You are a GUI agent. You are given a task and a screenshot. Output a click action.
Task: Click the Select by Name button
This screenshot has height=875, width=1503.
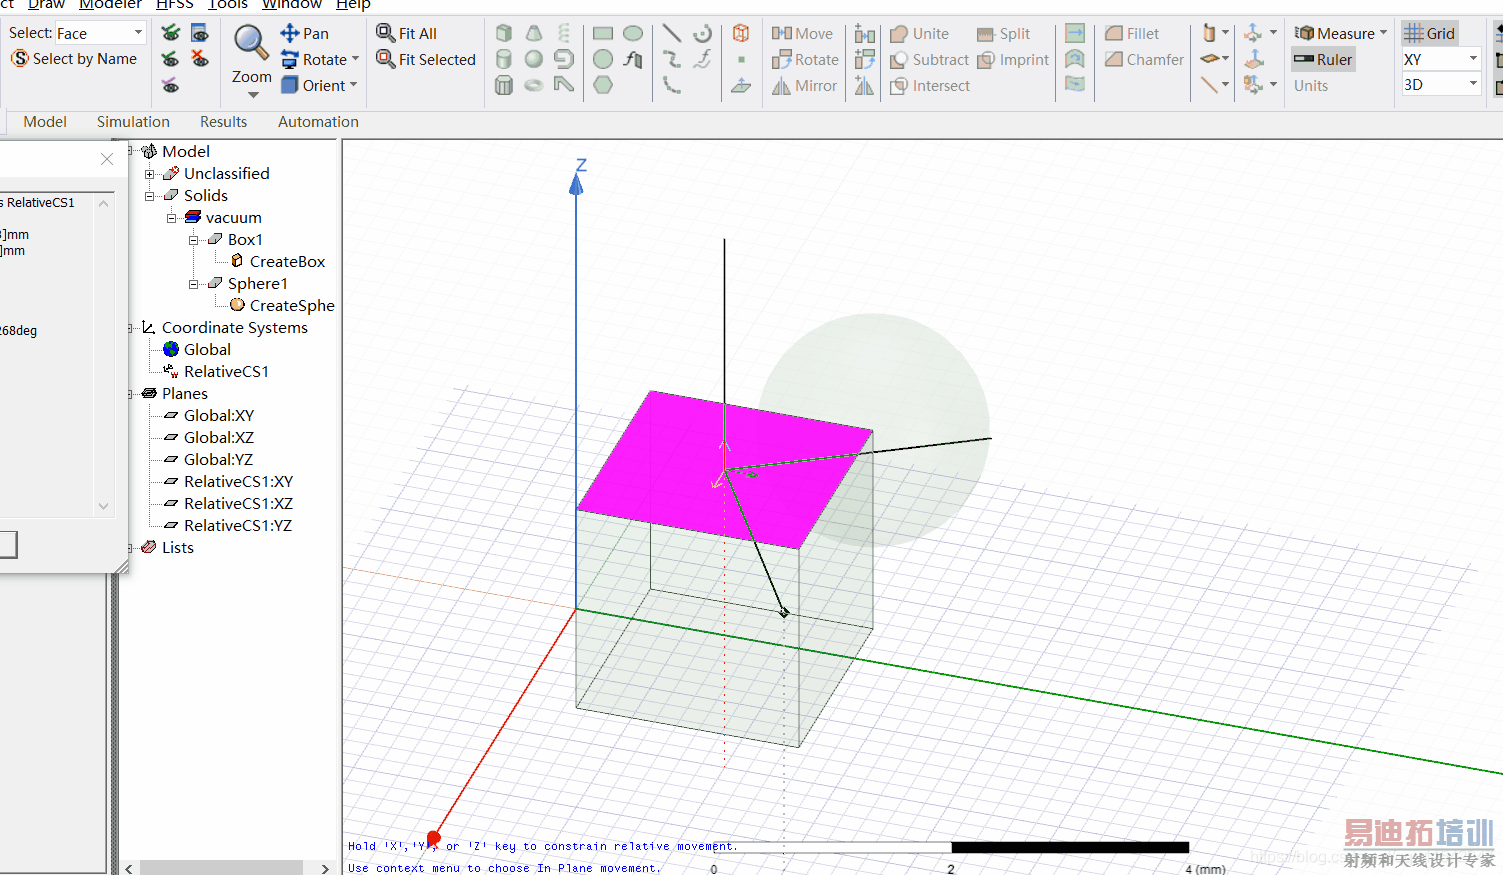click(74, 59)
